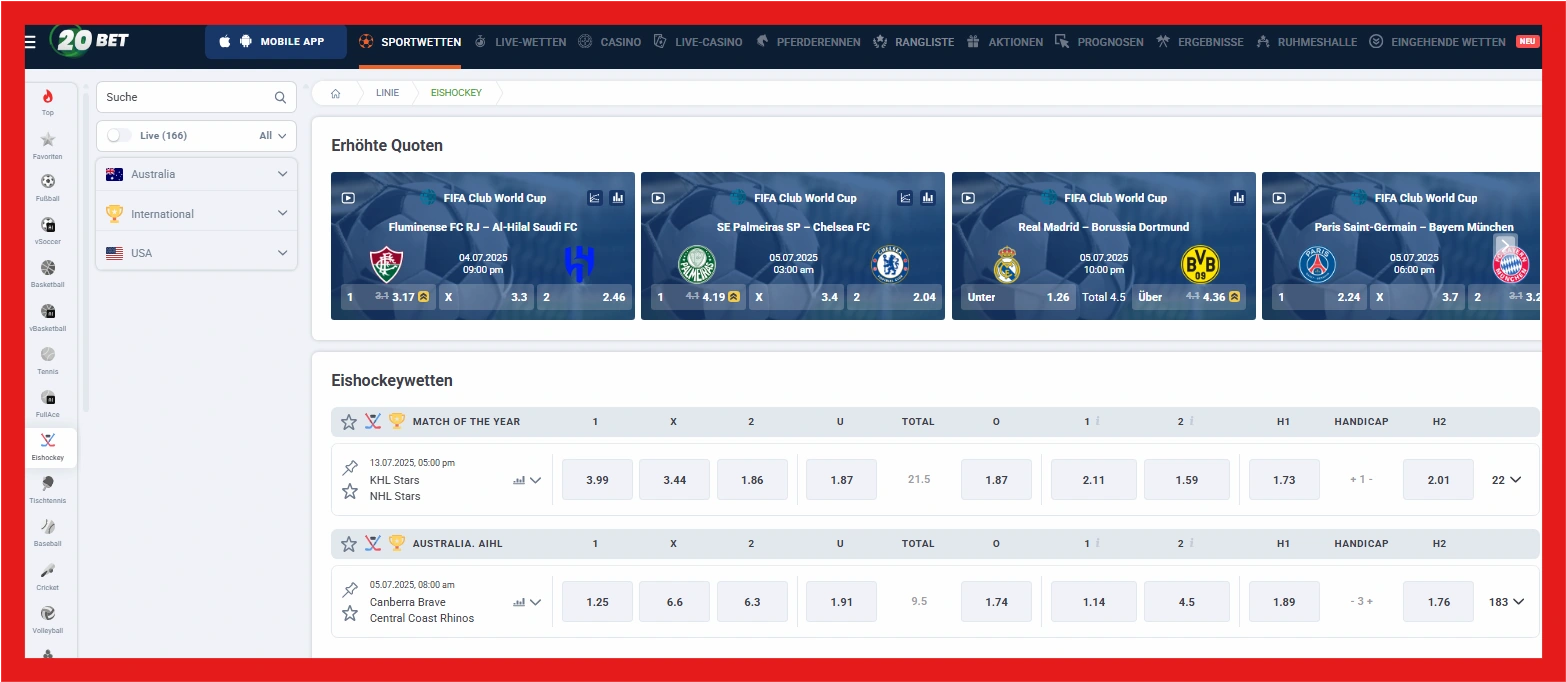
Task: Star the KHL Stars vs NHL Stars match
Action: [350, 491]
